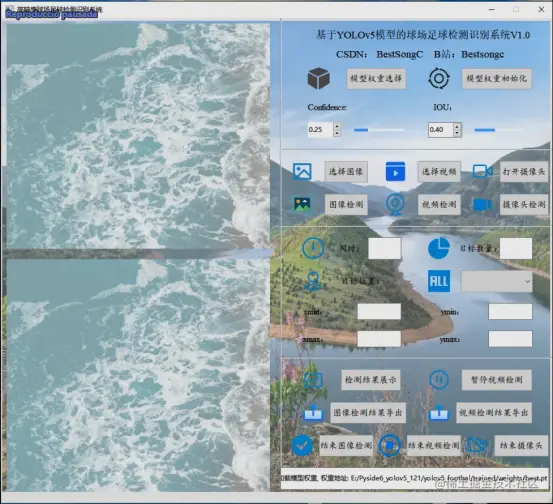Click the crossed-out camera icon

478,445
